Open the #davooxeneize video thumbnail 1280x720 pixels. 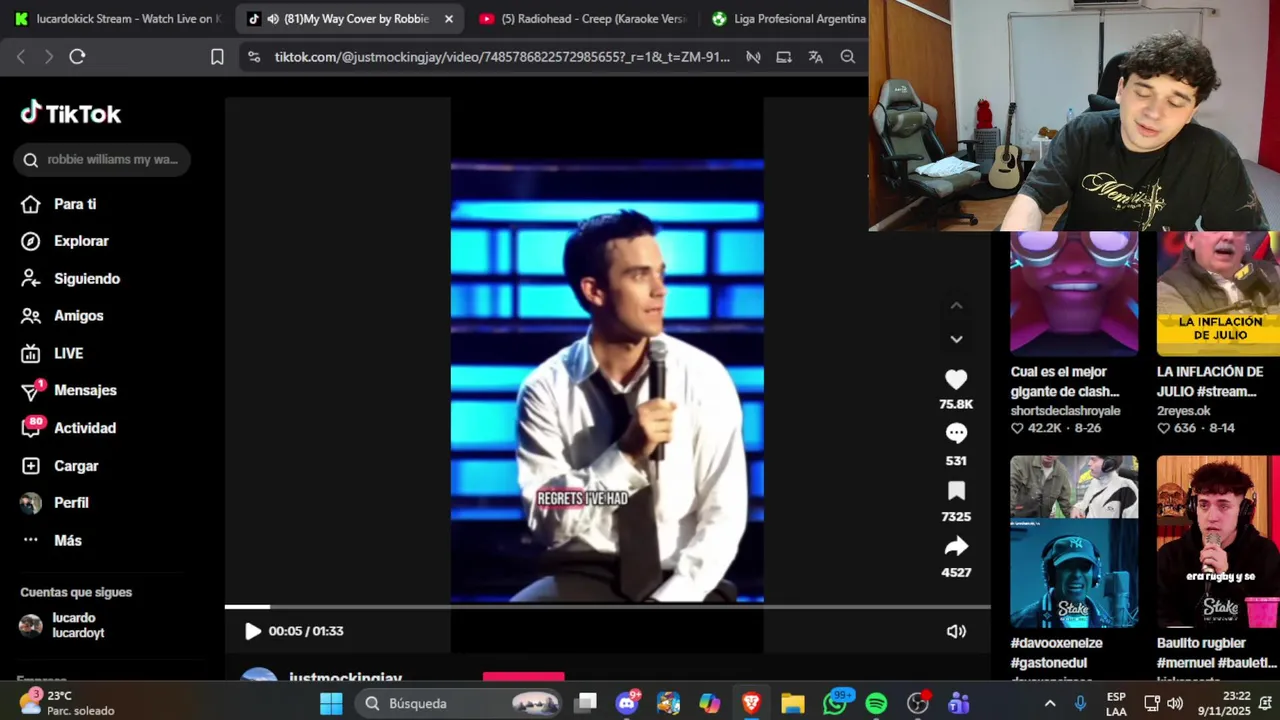tap(1074, 542)
